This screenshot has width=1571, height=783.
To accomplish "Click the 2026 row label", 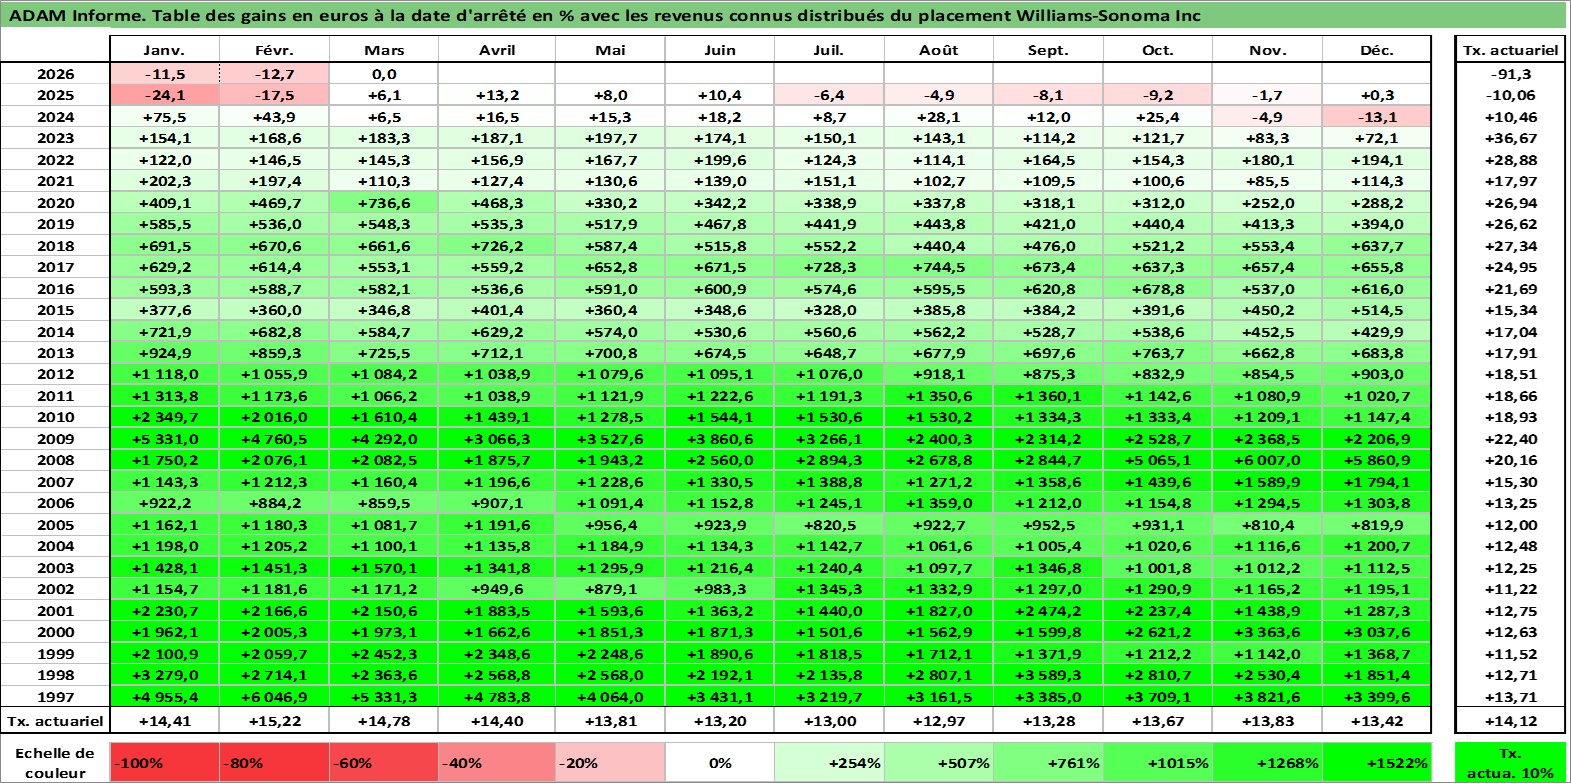I will (55, 74).
